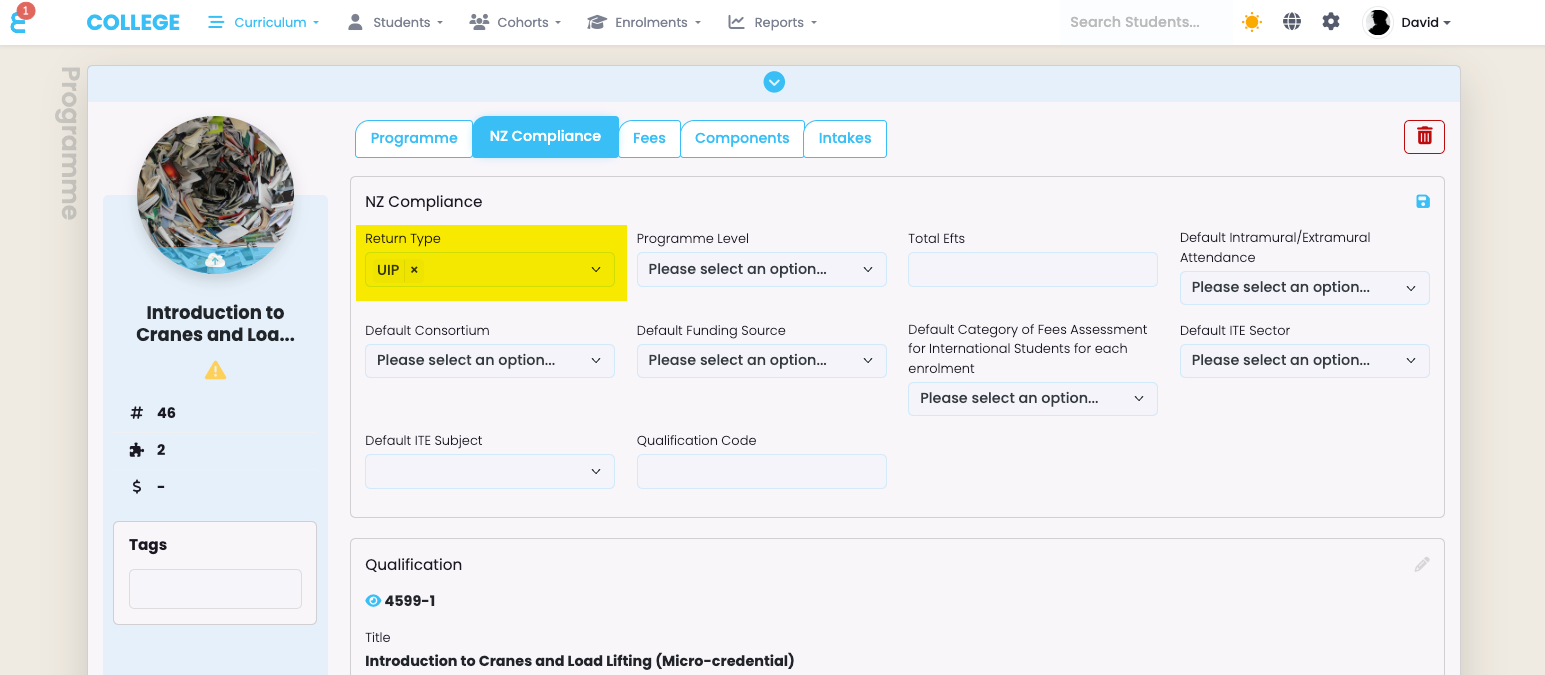1545x675 pixels.
Task: Expand the Return Type dropdown
Action: (x=596, y=270)
